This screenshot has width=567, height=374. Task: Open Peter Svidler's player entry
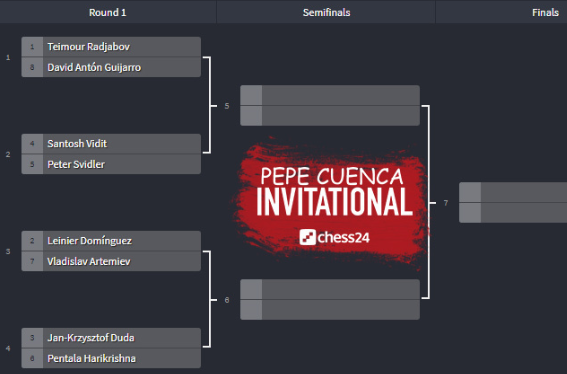pyautogui.click(x=111, y=164)
